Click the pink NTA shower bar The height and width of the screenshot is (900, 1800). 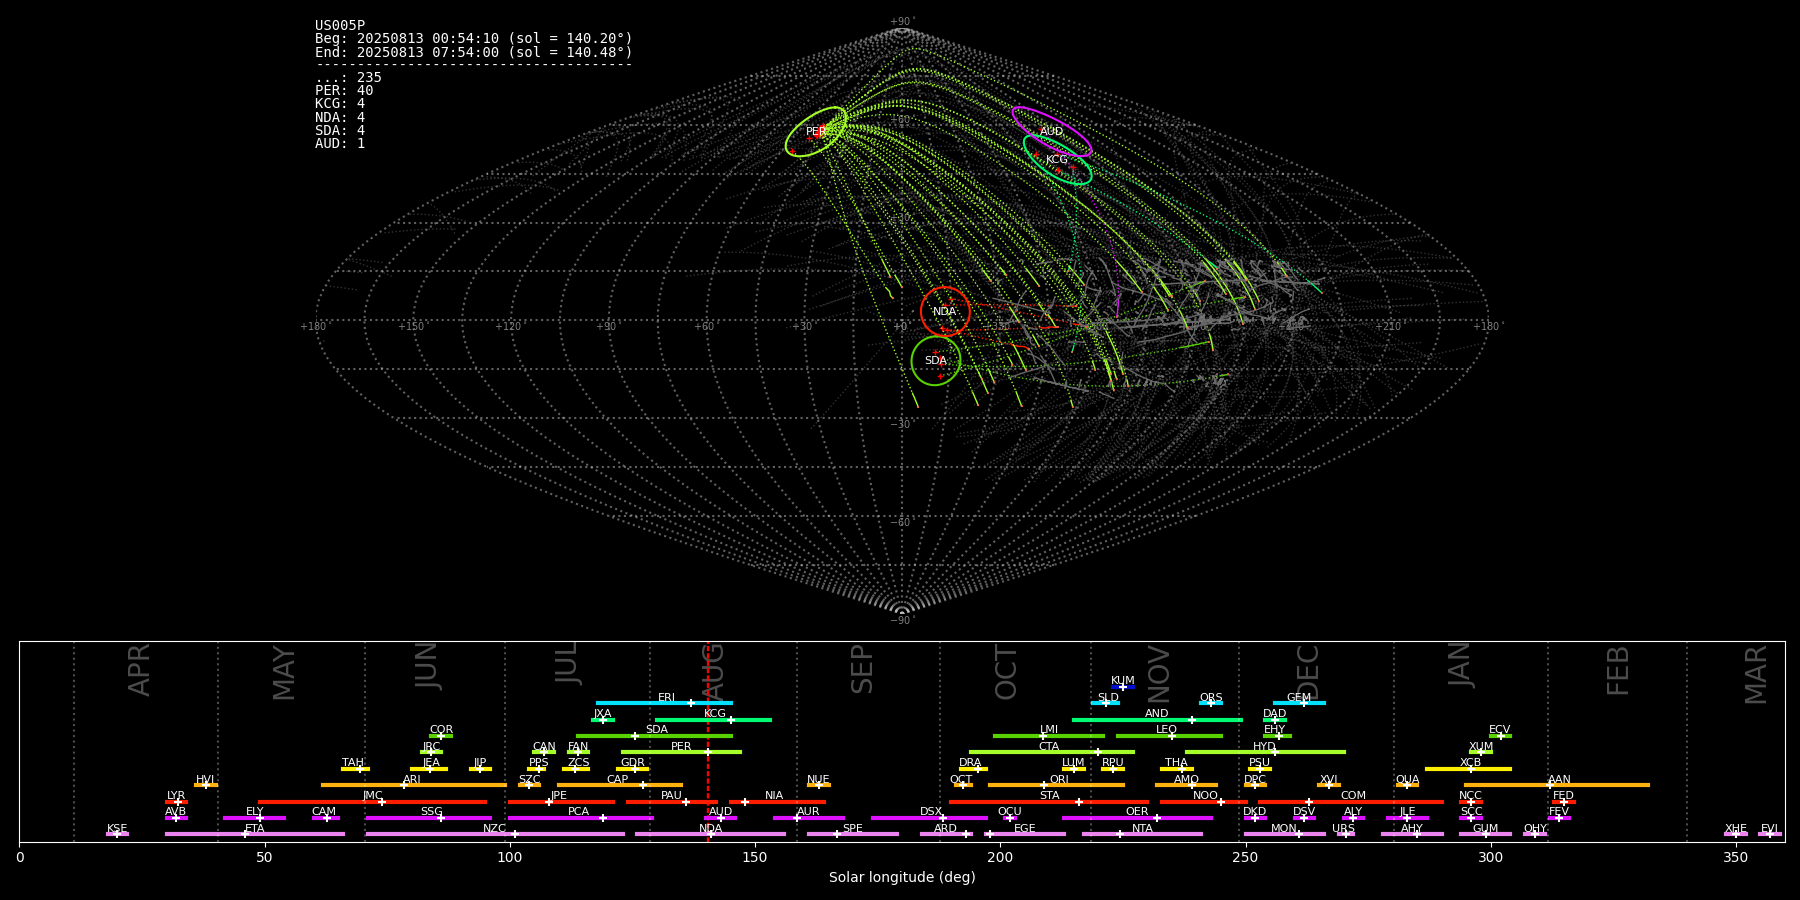click(1142, 834)
